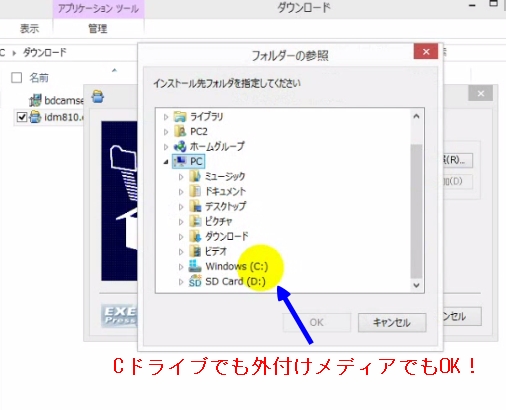
Task: Select the ミュージック label
Action: pyautogui.click(x=225, y=176)
